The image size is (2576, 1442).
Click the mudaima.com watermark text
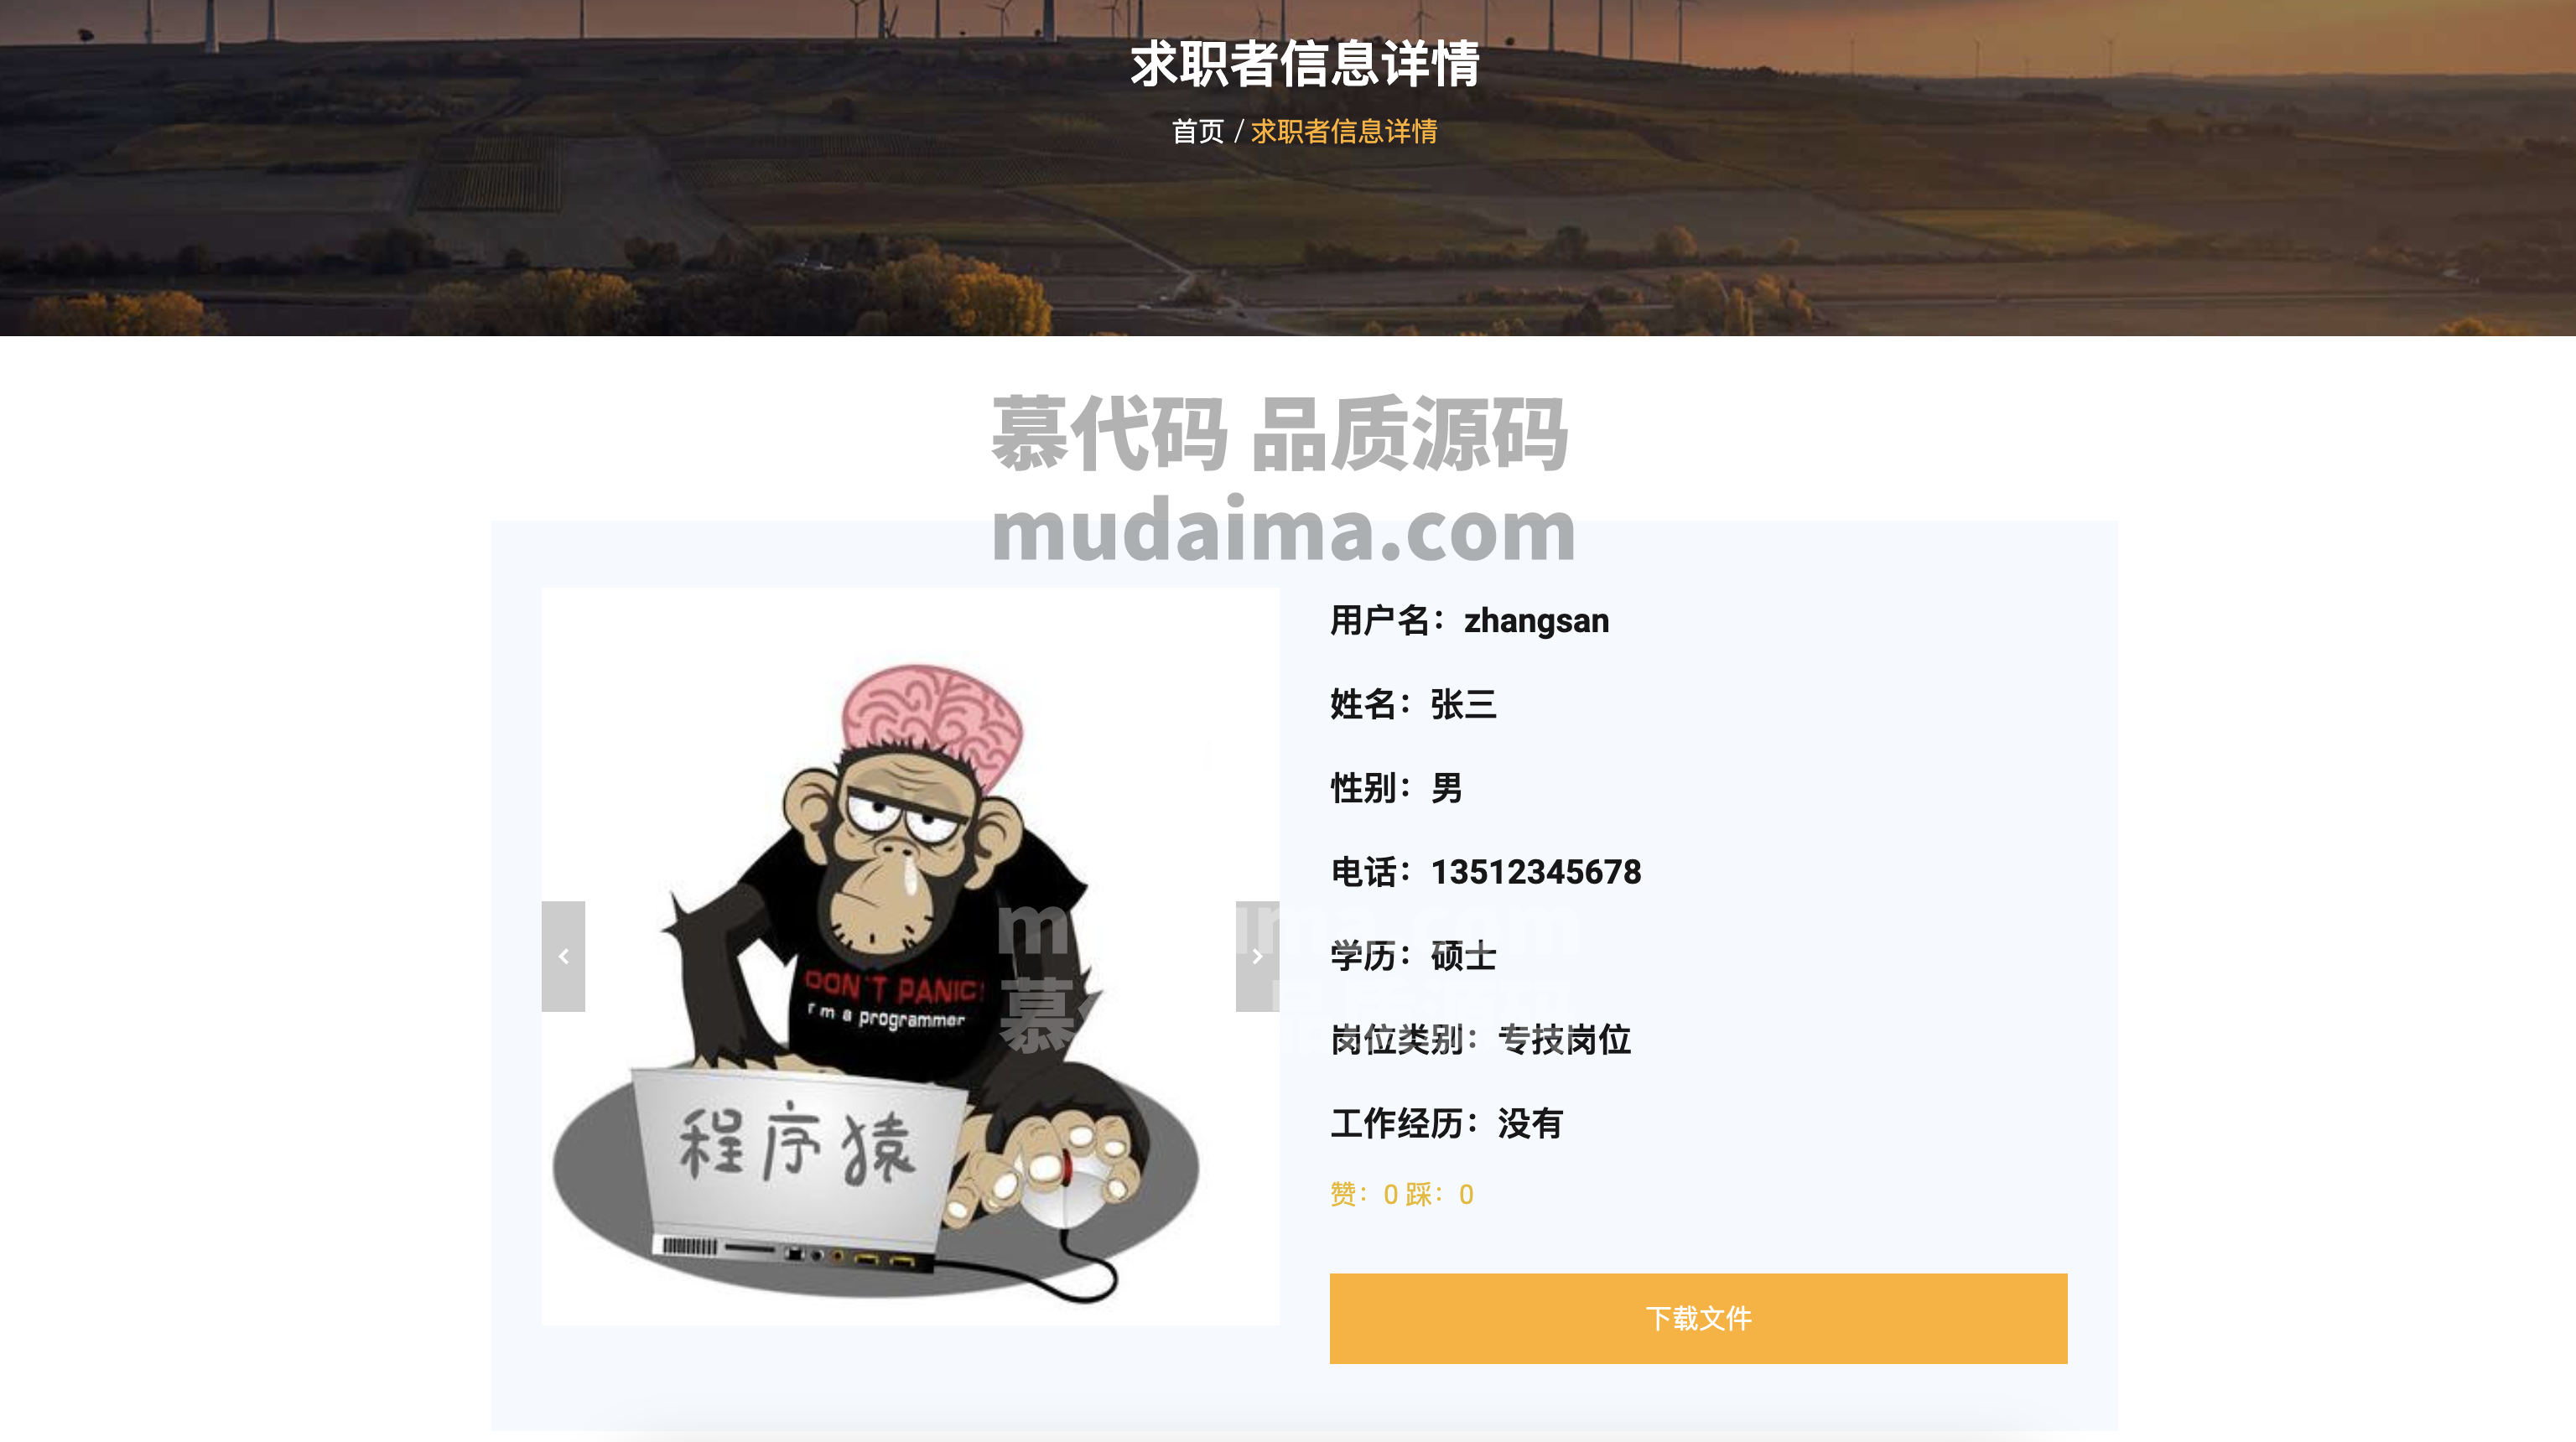coord(1284,530)
